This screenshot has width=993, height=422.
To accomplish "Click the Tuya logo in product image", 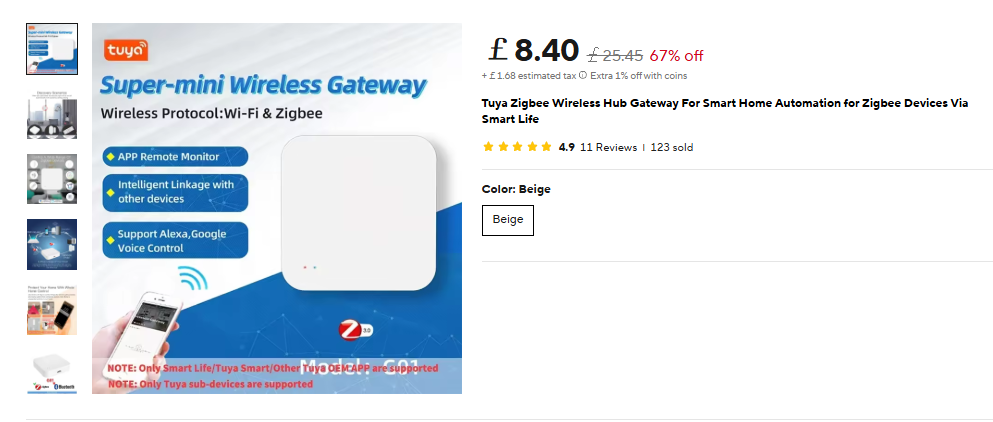I will click(x=125, y=51).
